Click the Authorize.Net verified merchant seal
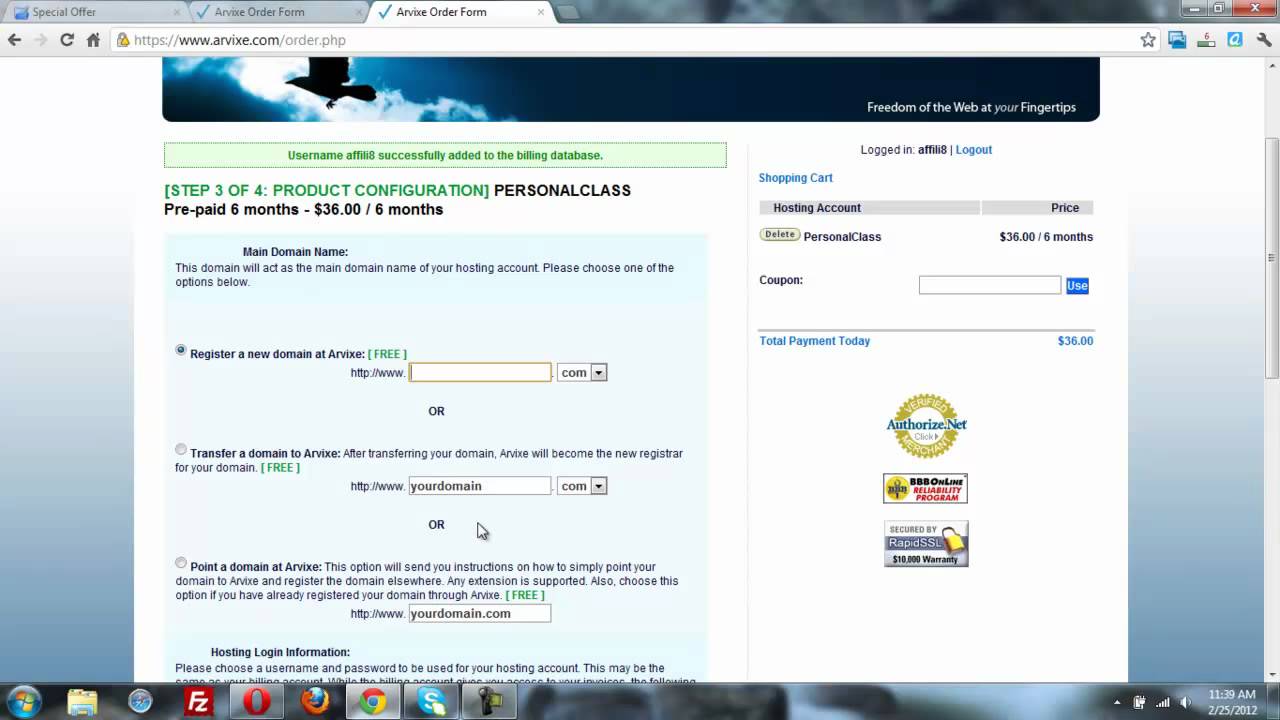Screen dimensions: 1280x720 [x=926, y=426]
